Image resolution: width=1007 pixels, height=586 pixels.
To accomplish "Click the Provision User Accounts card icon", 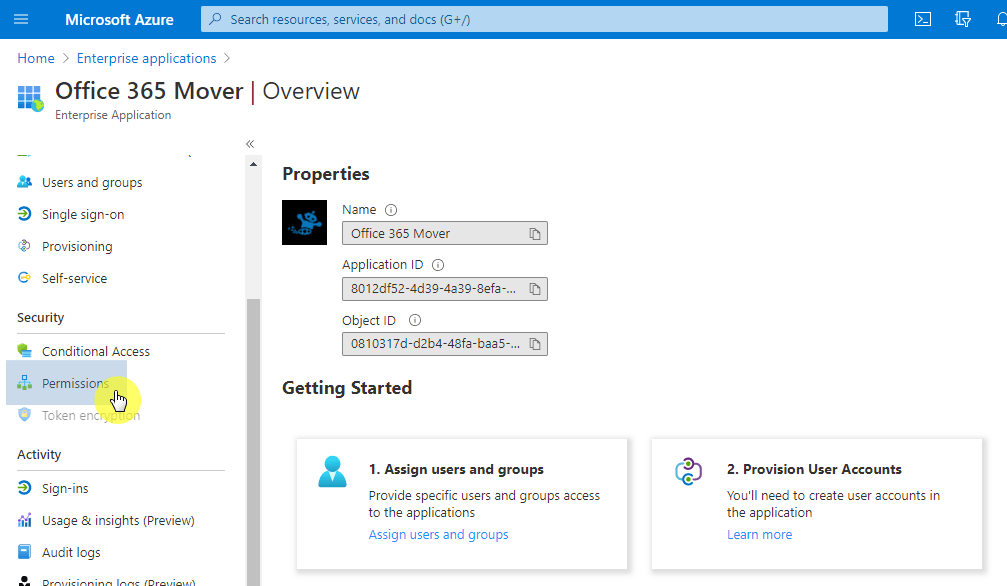I will point(688,472).
